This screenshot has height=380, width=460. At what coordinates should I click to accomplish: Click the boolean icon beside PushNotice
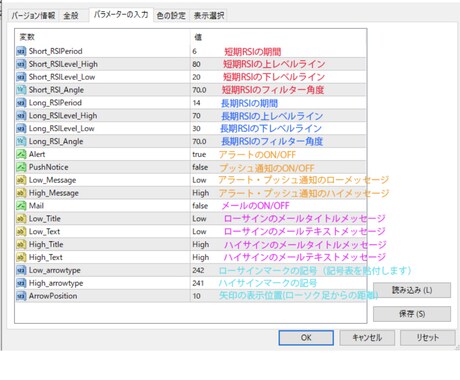pos(21,167)
